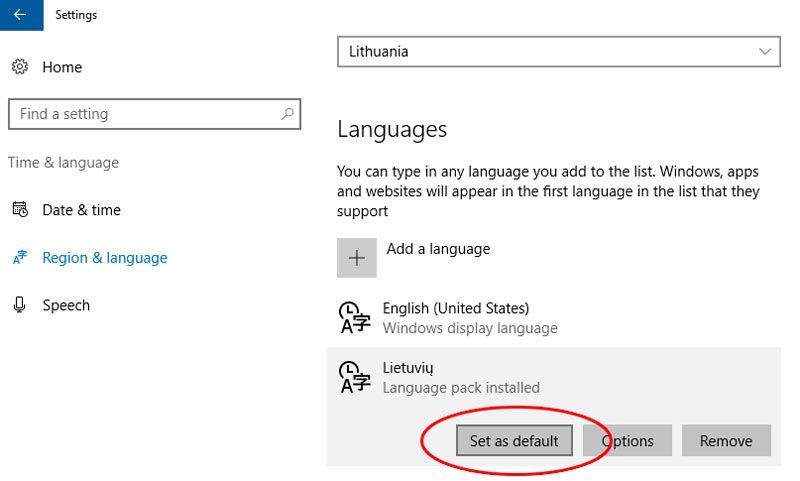
Task: Expand the region list via chevron arrow
Action: (764, 52)
